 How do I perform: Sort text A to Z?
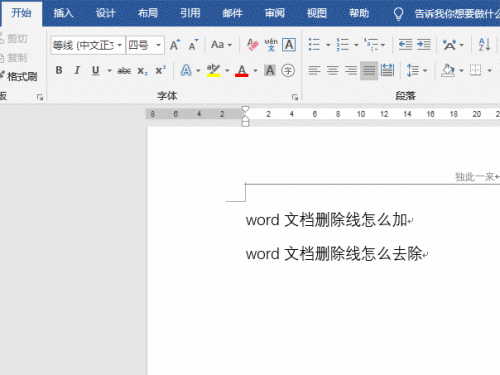click(x=484, y=45)
